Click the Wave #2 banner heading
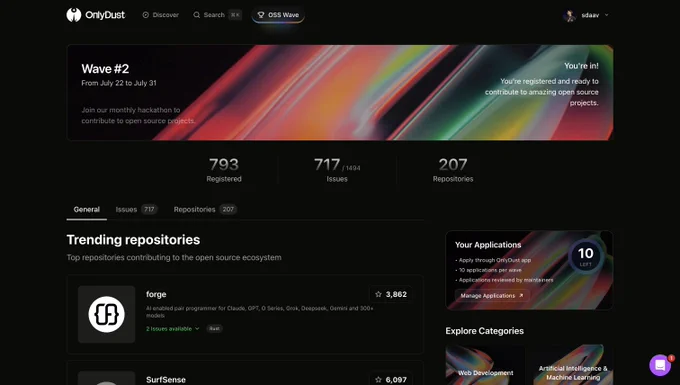680x385 pixels. pos(105,69)
